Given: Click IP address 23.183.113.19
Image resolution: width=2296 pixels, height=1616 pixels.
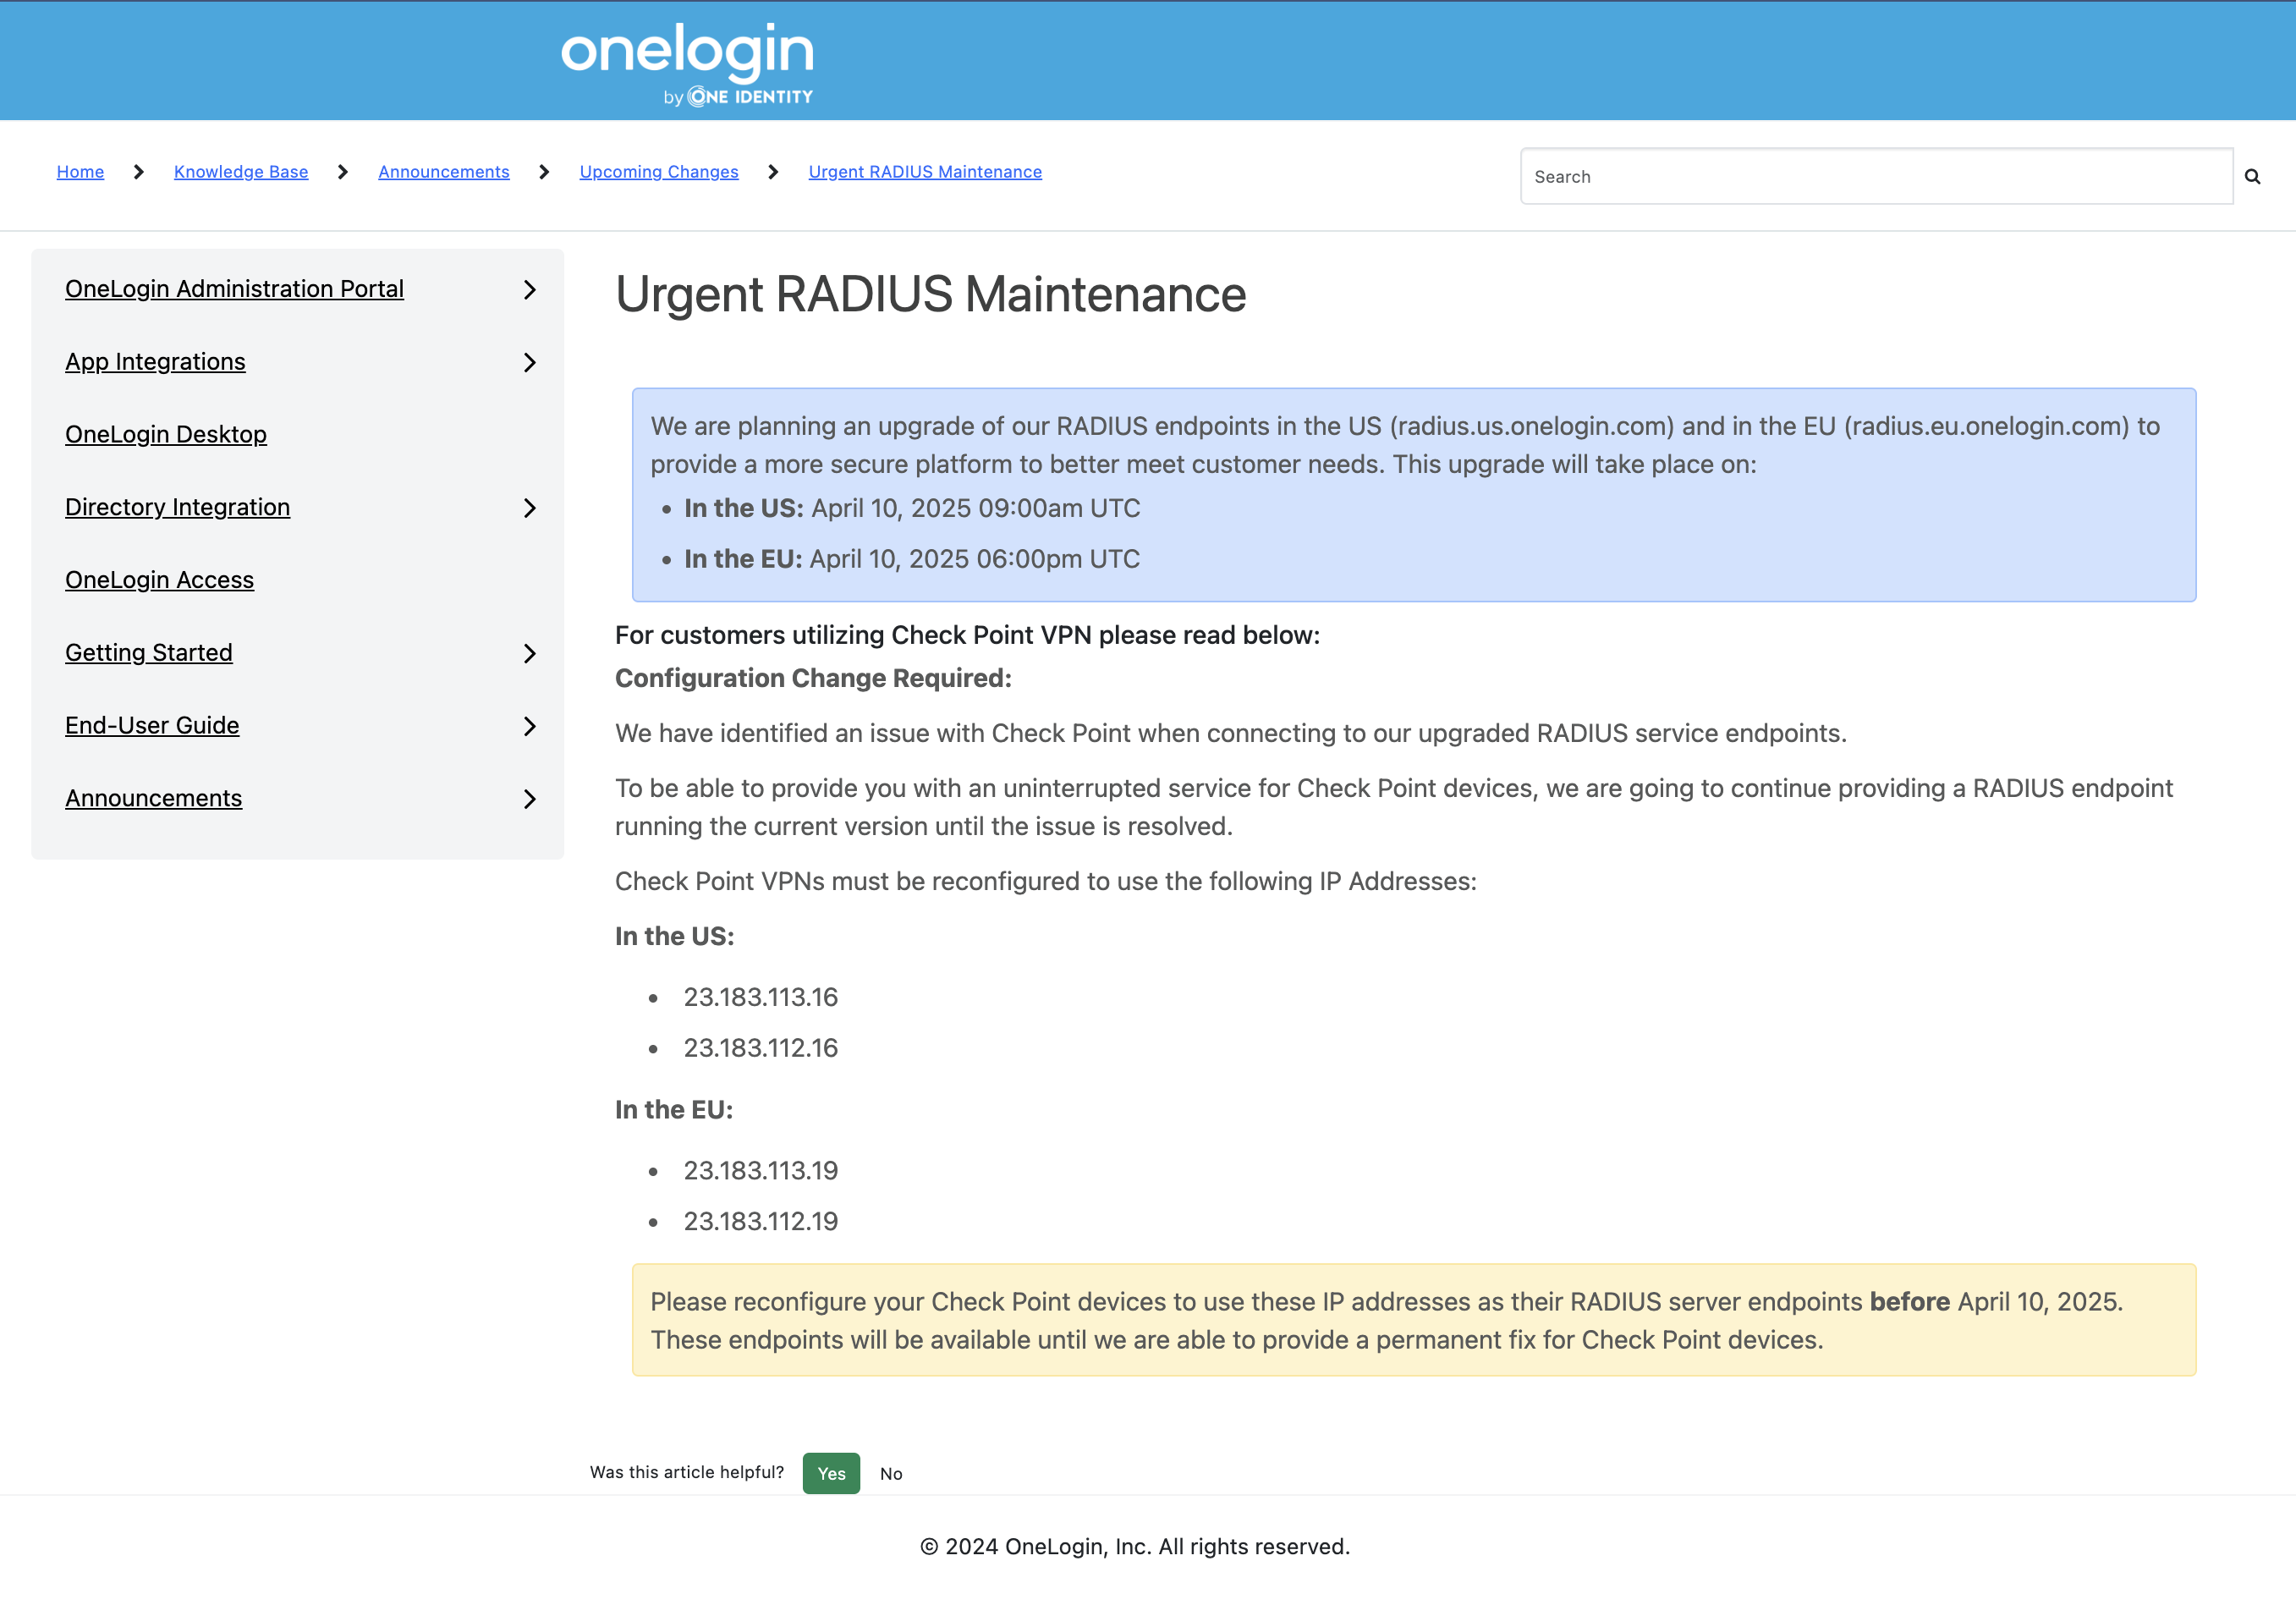Looking at the screenshot, I should coord(761,1171).
